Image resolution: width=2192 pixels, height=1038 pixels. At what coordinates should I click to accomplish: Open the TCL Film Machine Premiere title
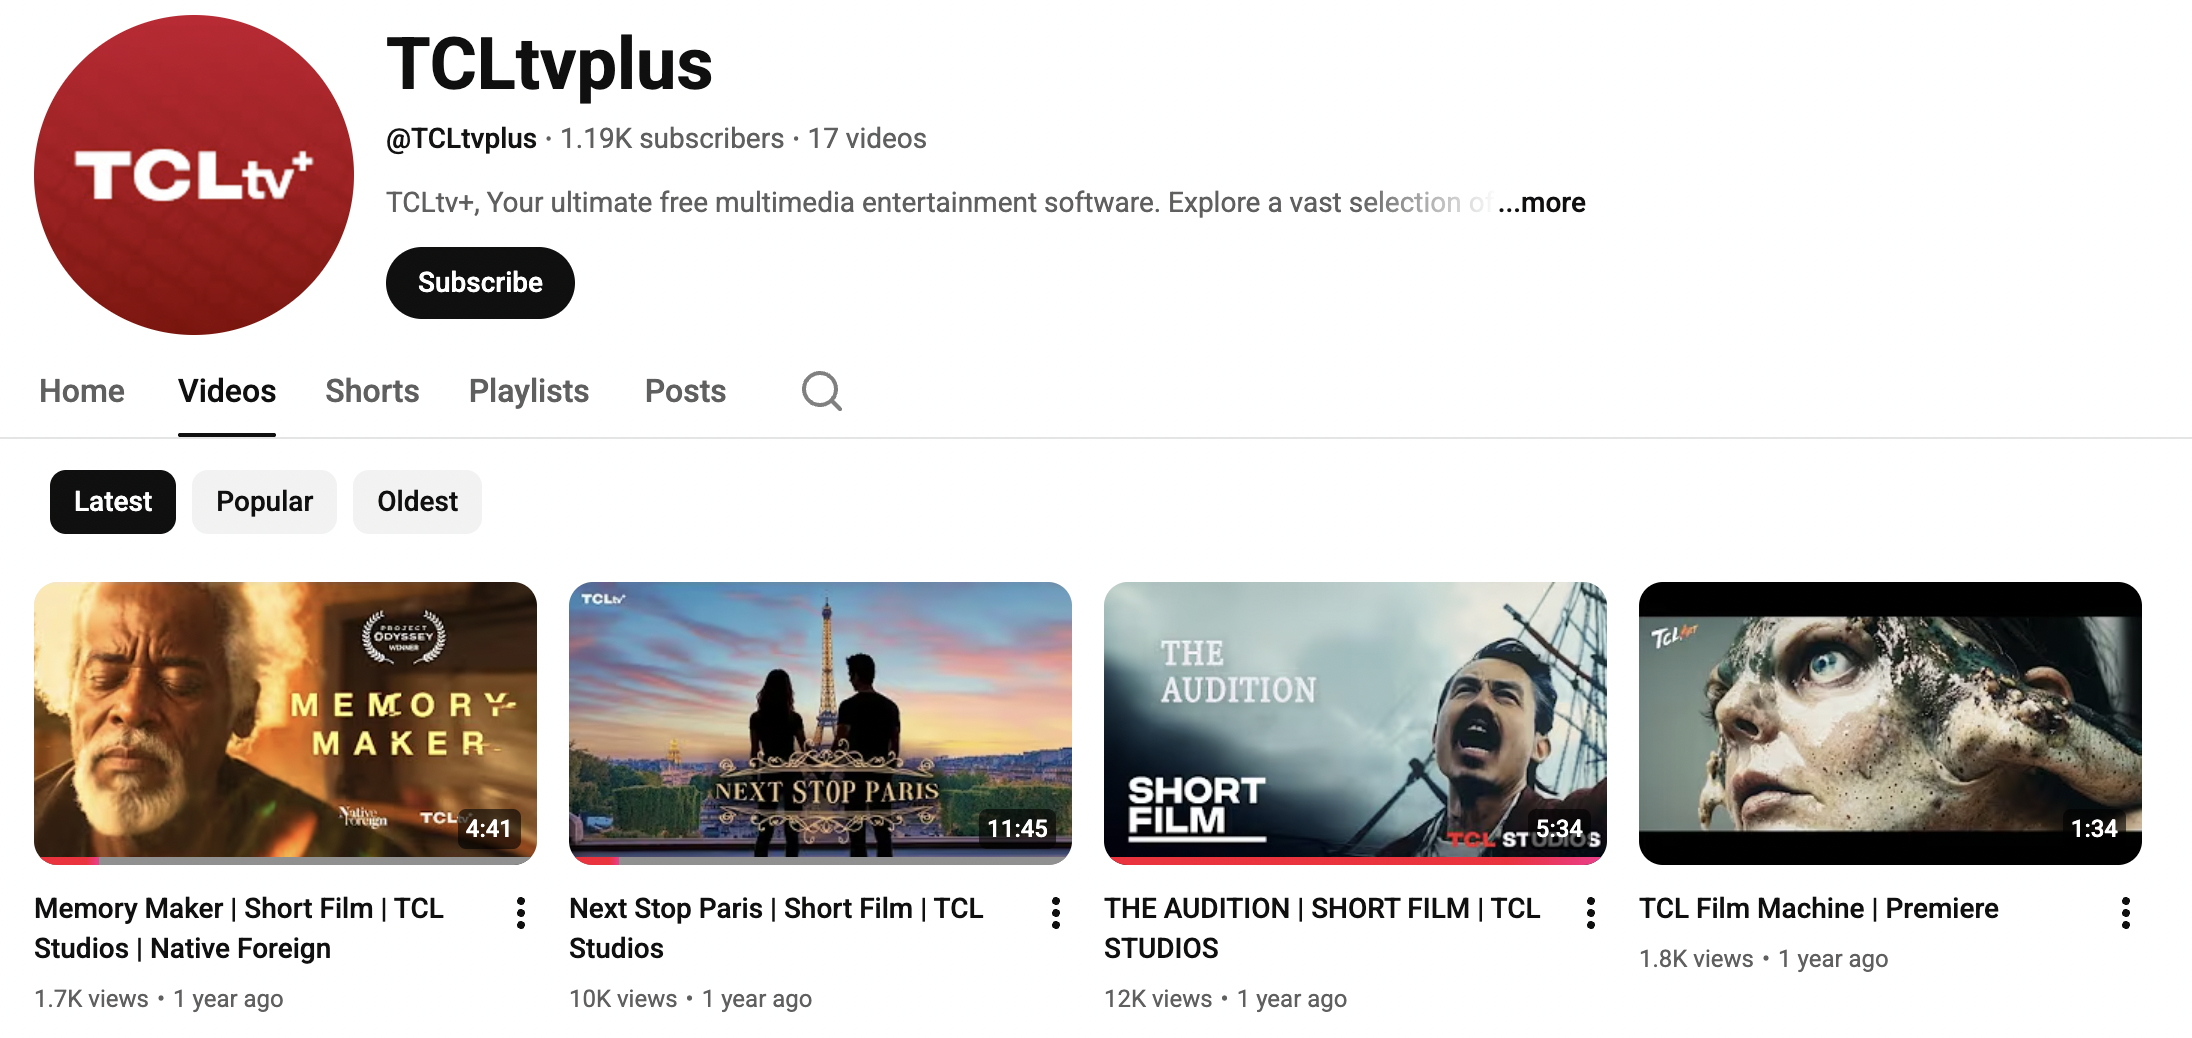coord(1818,908)
